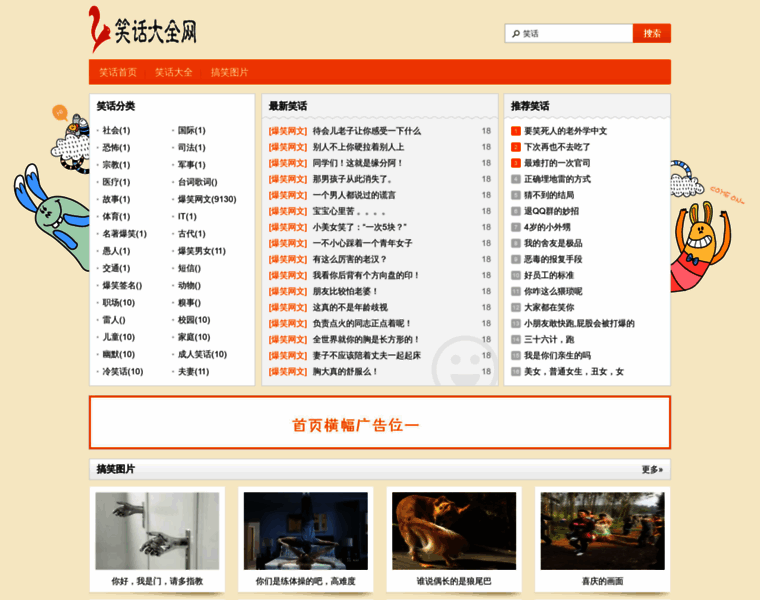Open the 爆笑网文(9130) category
This screenshot has width=760, height=600.
coord(207,199)
